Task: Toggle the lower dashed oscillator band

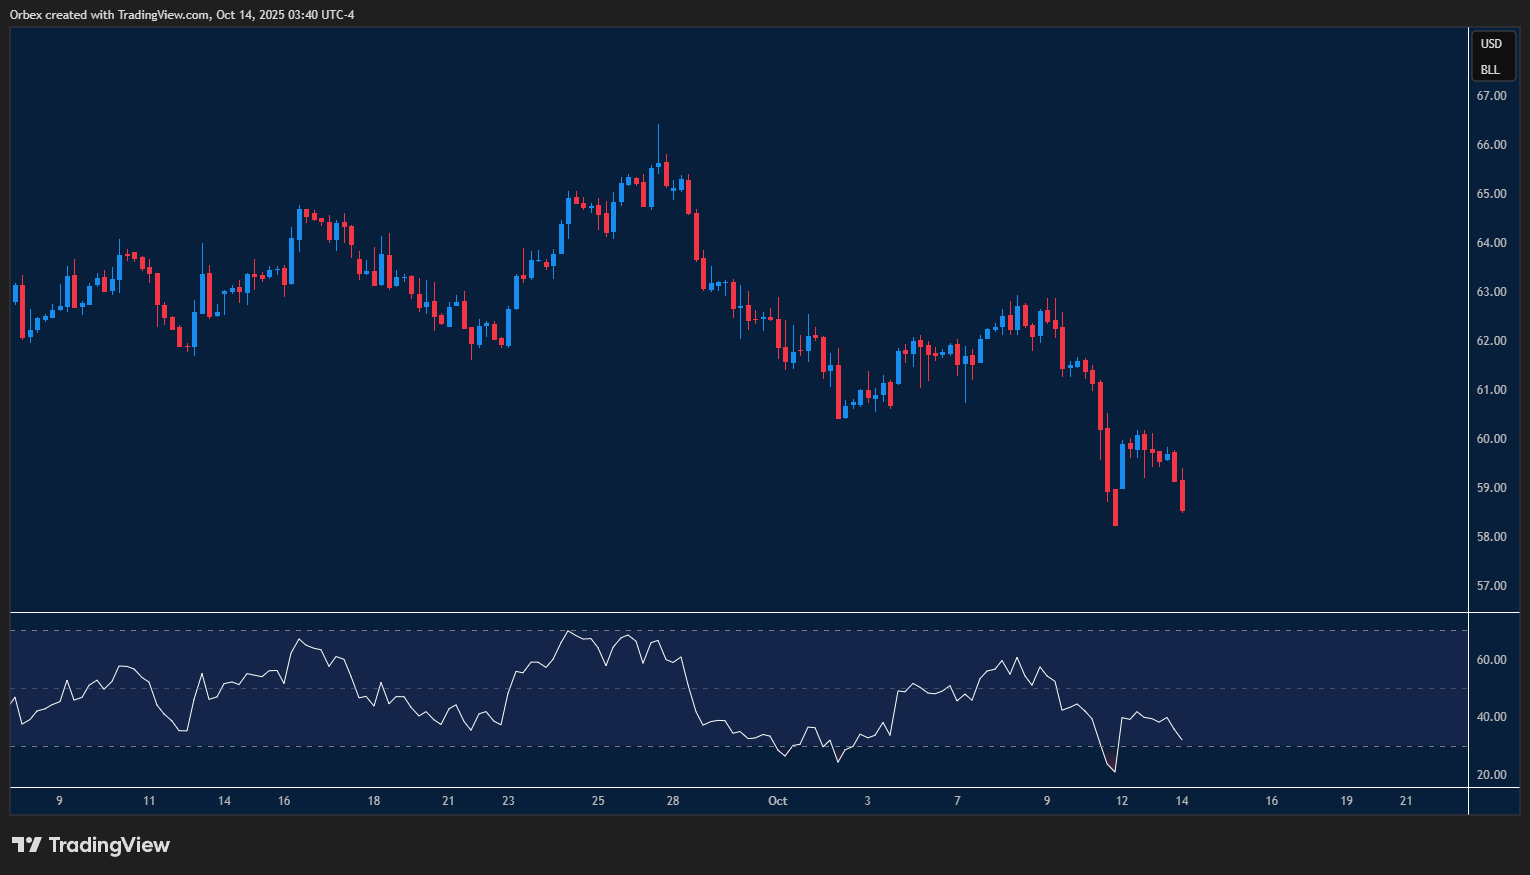Action: (x=700, y=745)
